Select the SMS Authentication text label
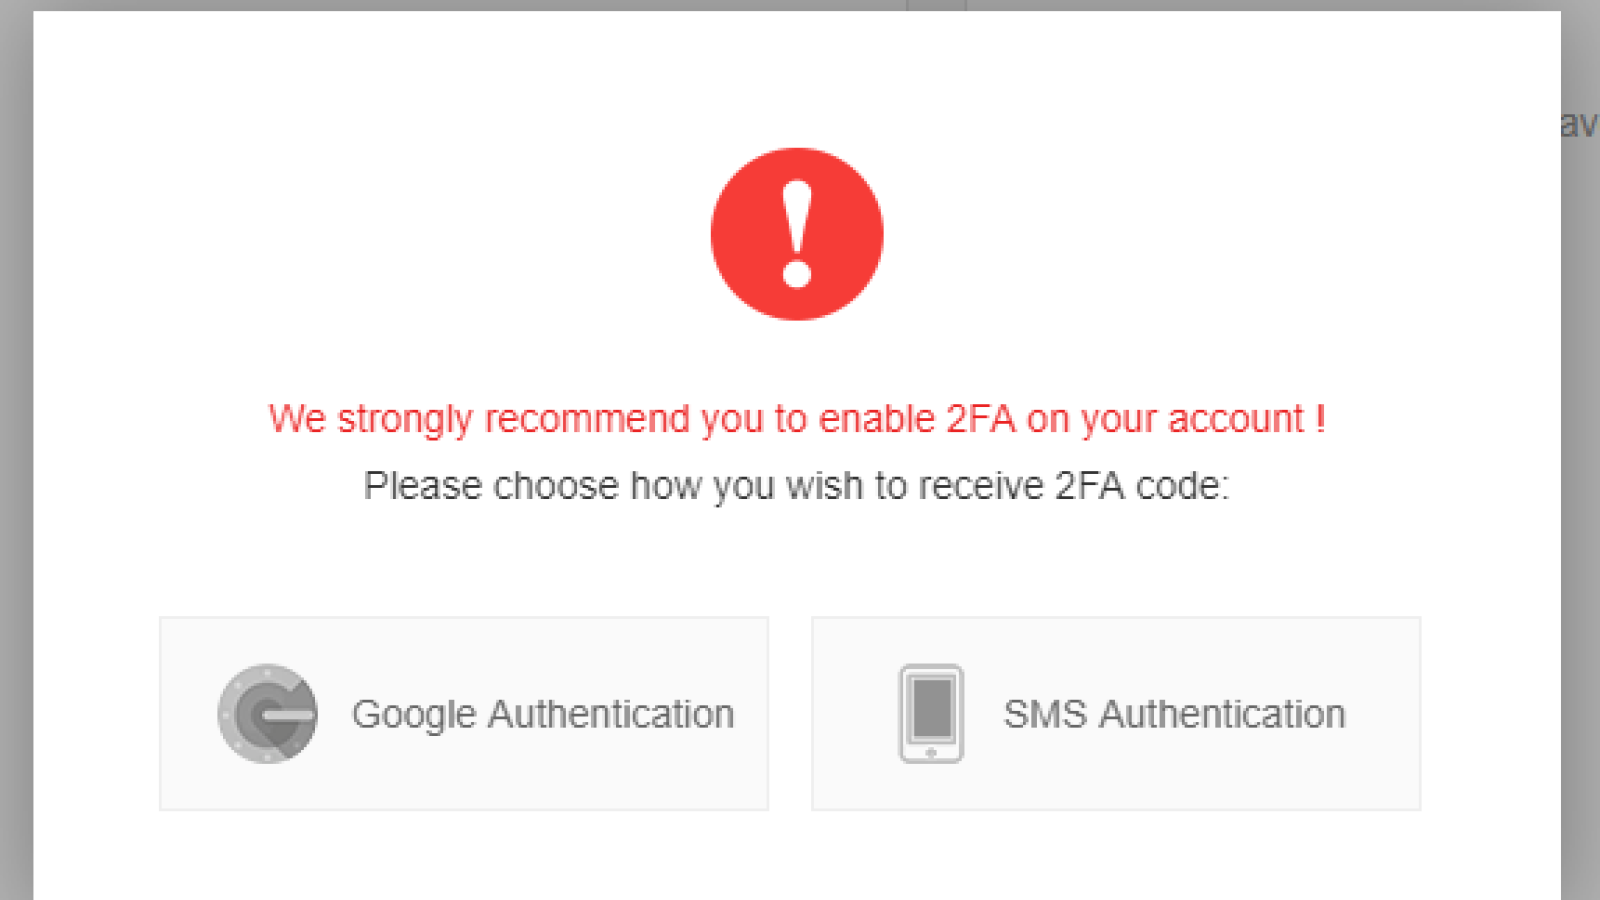1600x900 pixels. pos(1174,714)
